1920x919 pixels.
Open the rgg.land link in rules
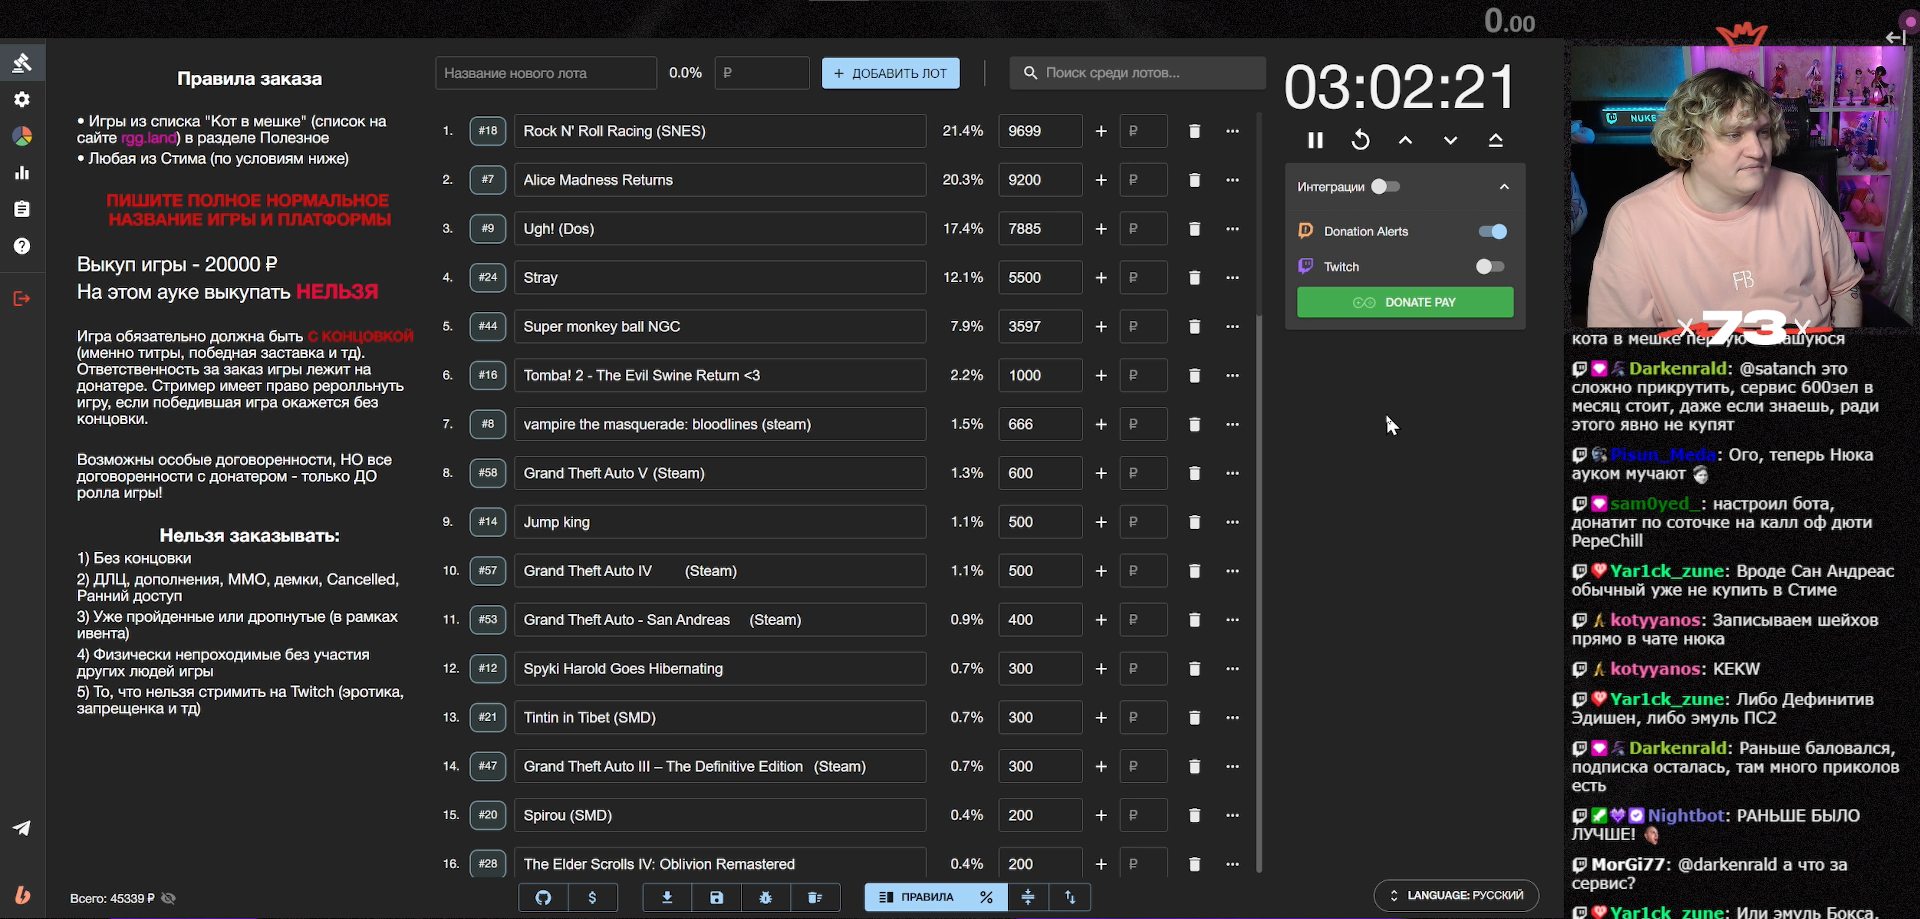148,138
